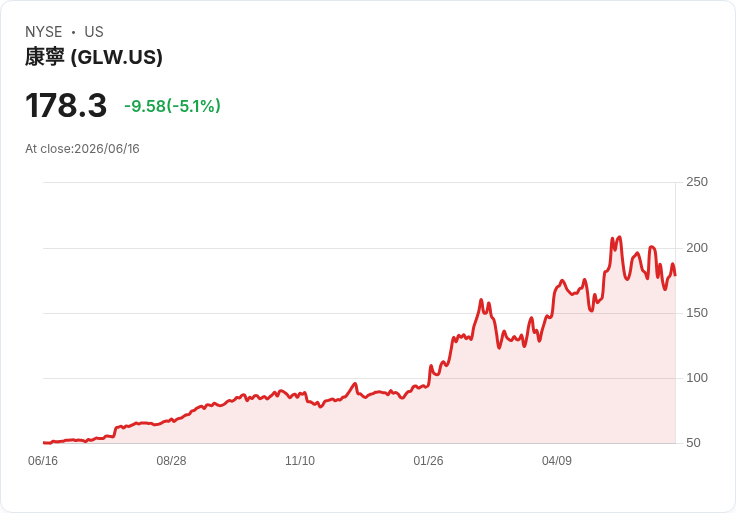Click the 100 y-axis price label
Image resolution: width=736 pixels, height=513 pixels.
697,378
